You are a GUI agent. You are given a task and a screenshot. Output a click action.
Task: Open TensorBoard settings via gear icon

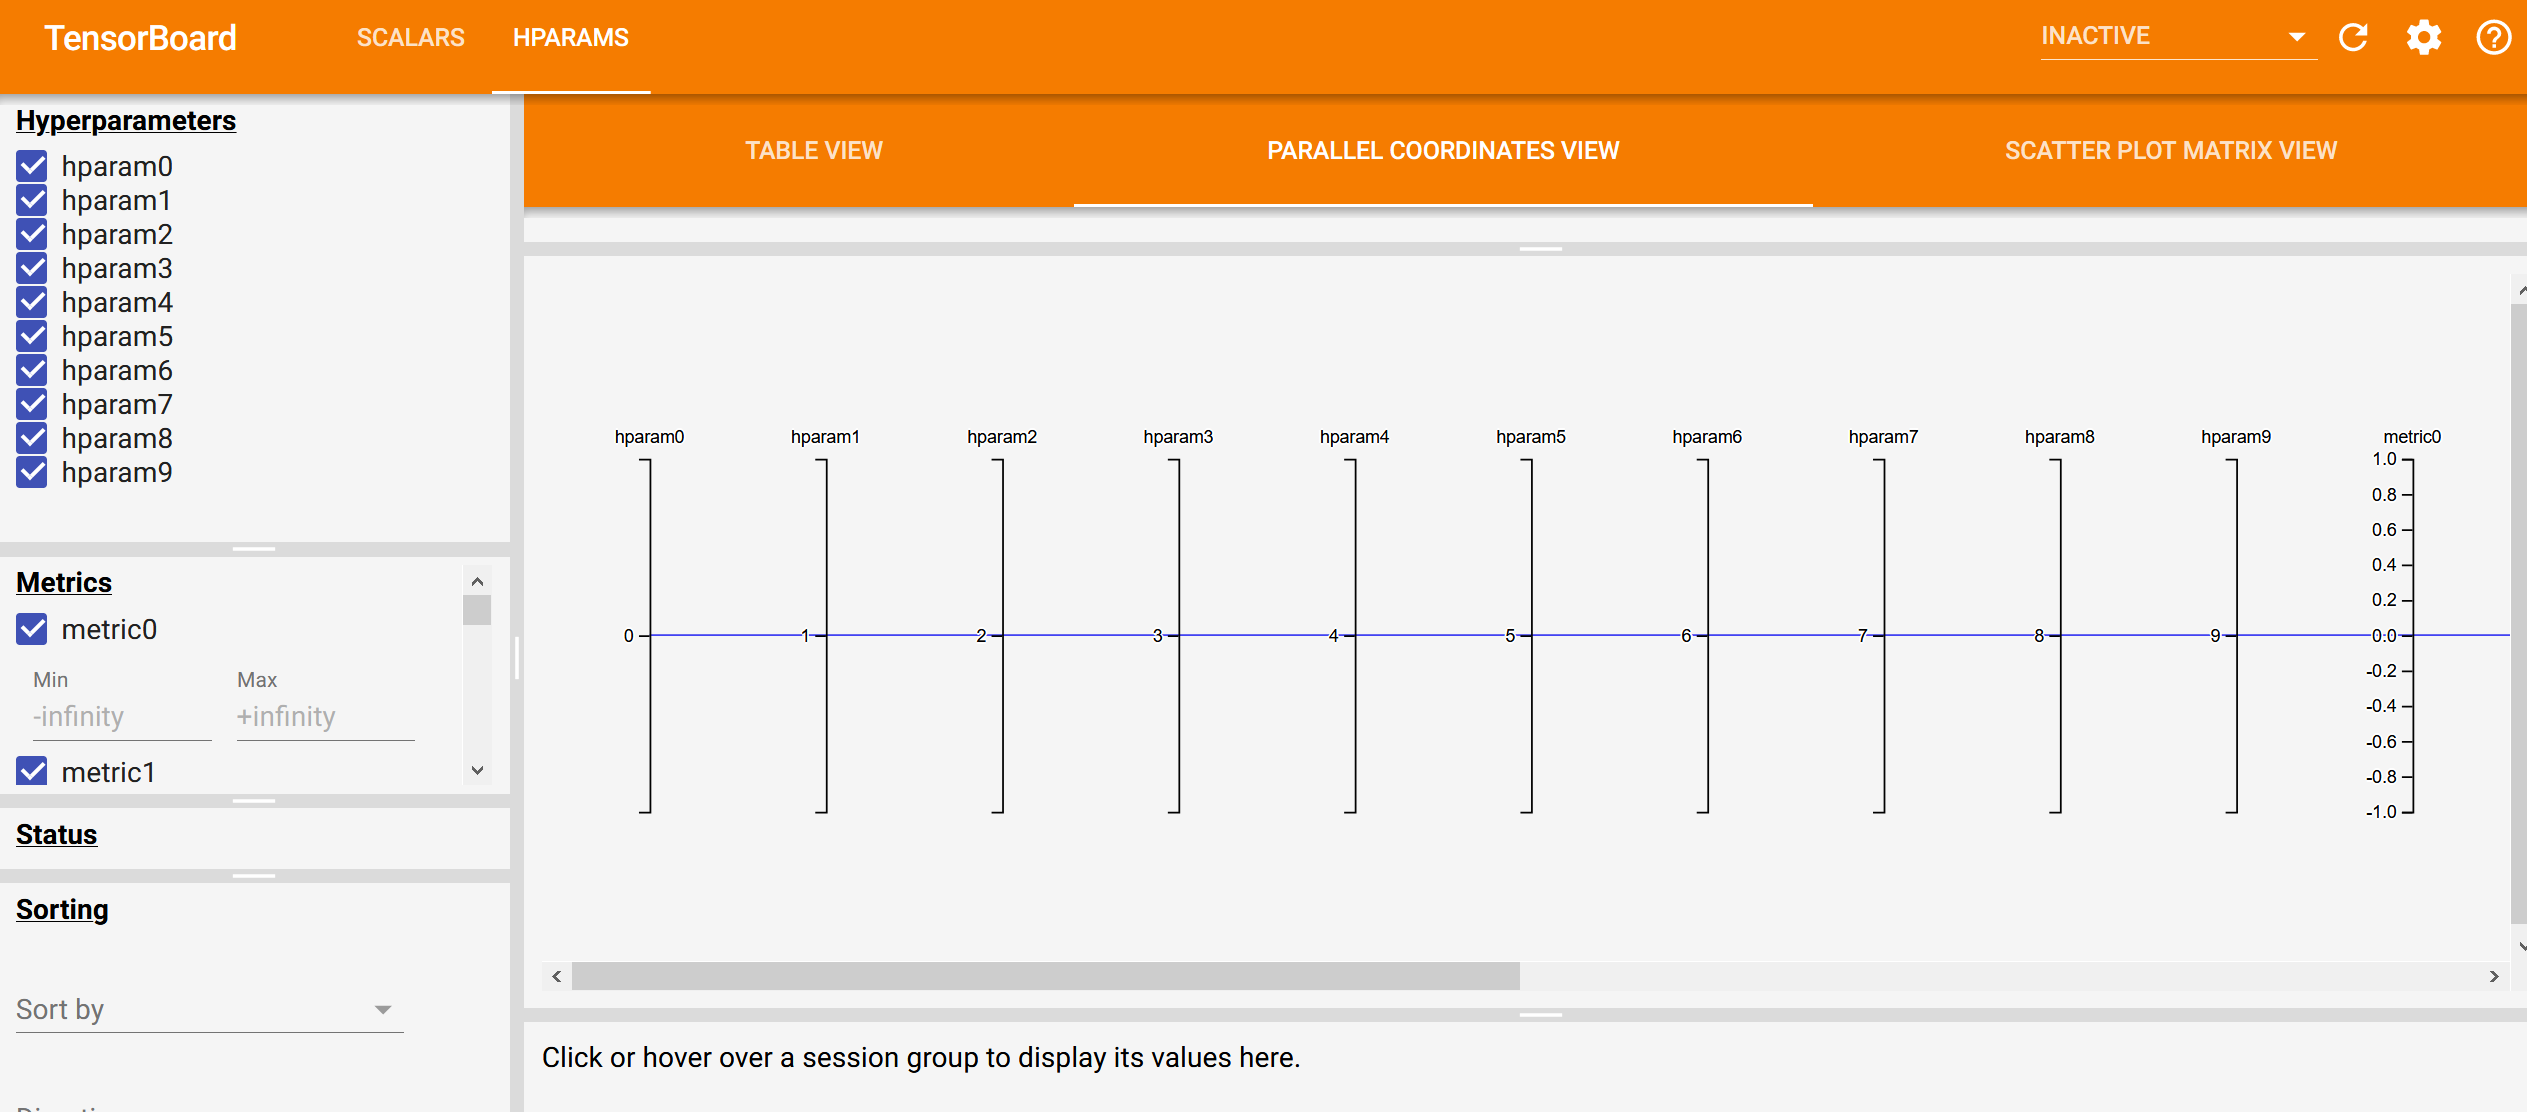pos(2424,37)
